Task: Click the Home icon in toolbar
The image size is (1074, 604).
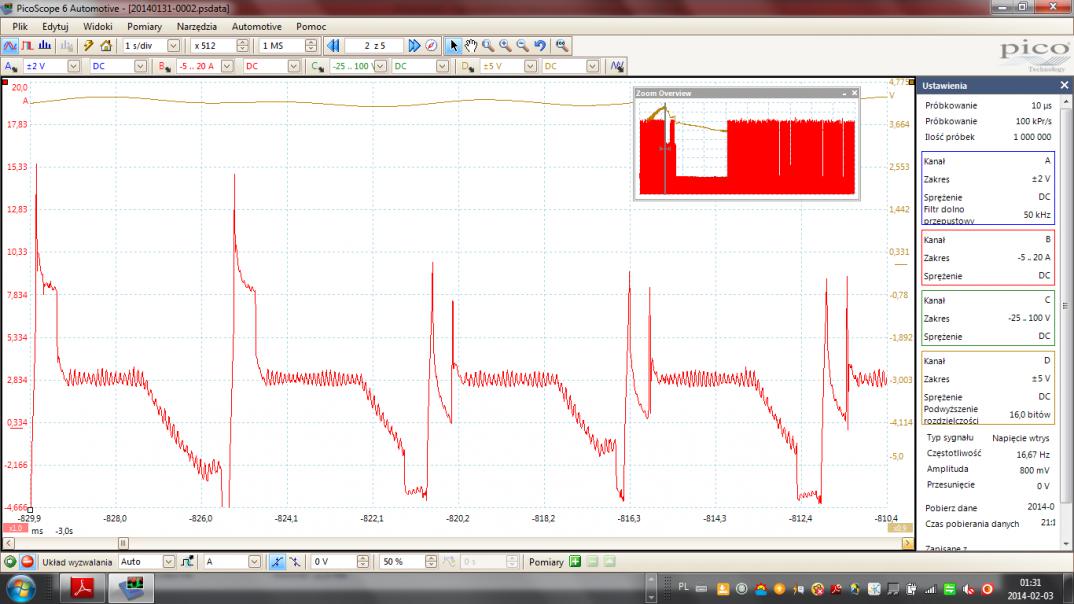Action: coord(106,46)
